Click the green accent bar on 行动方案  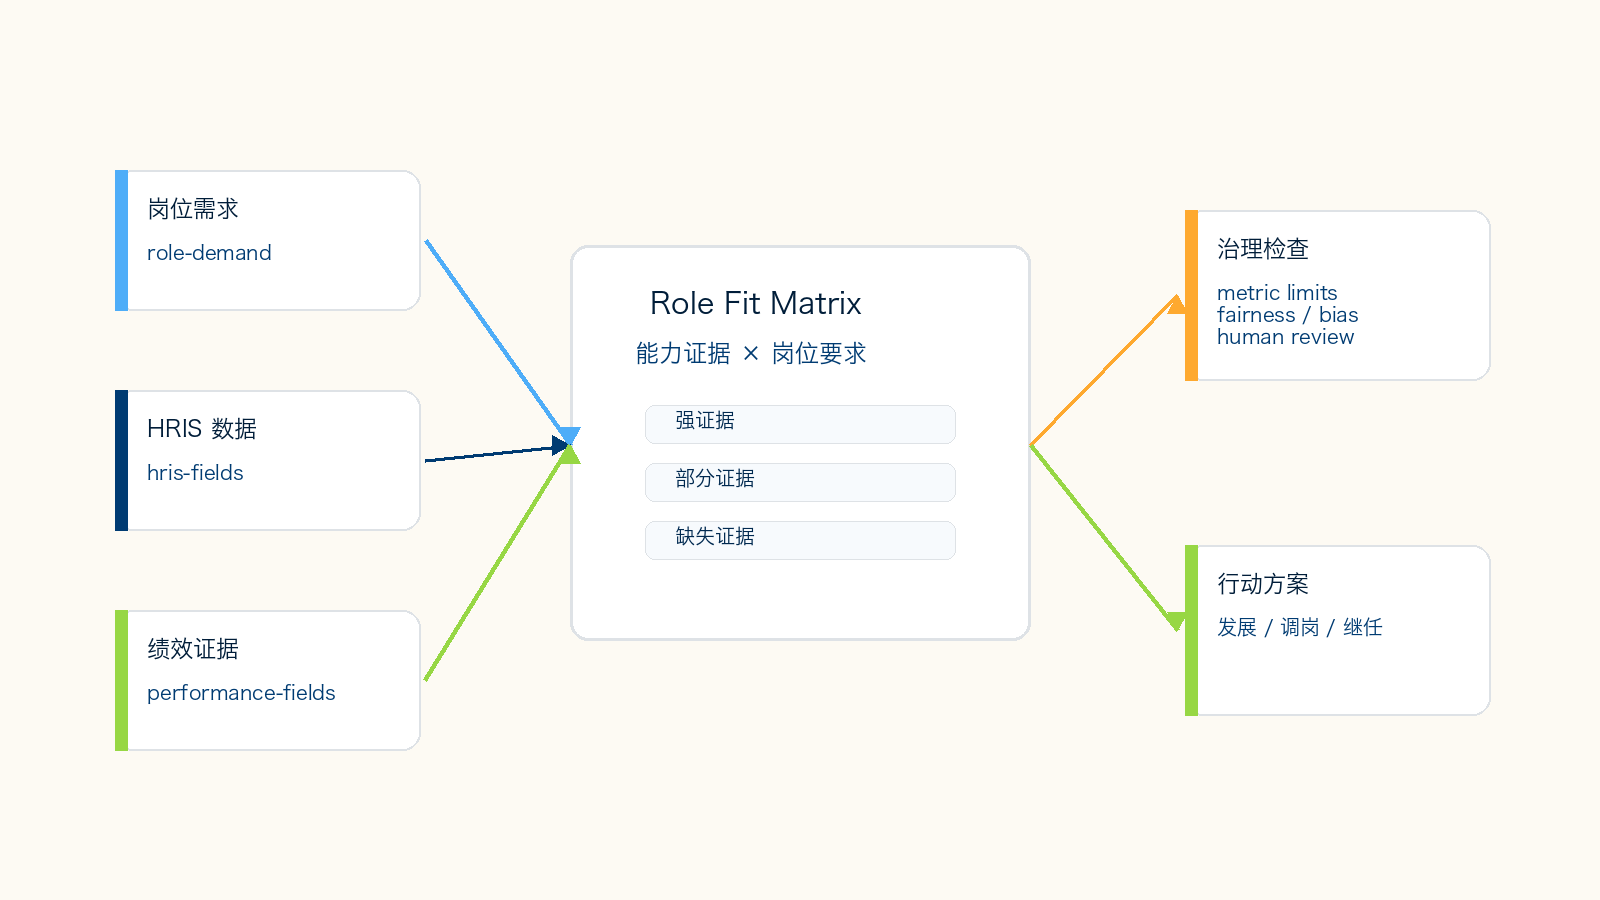[1191, 630]
